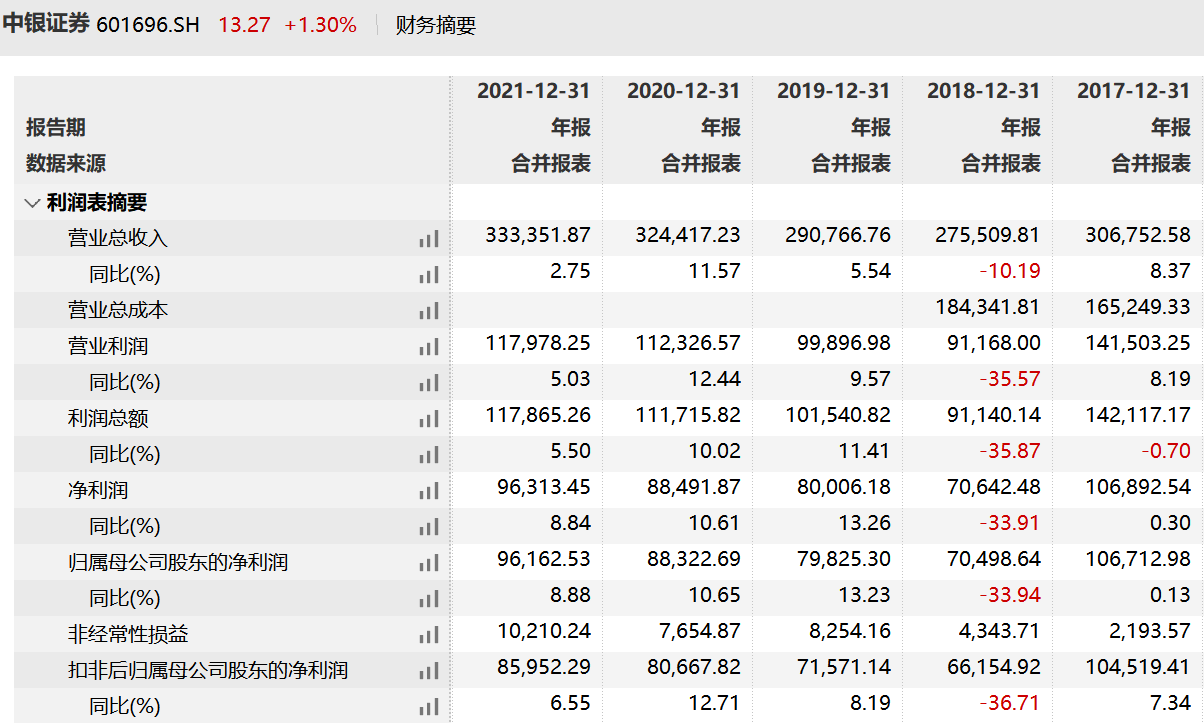The image size is (1204, 723).
Task: Click chart icon for 非经常性损益 row
Action: pos(429,635)
